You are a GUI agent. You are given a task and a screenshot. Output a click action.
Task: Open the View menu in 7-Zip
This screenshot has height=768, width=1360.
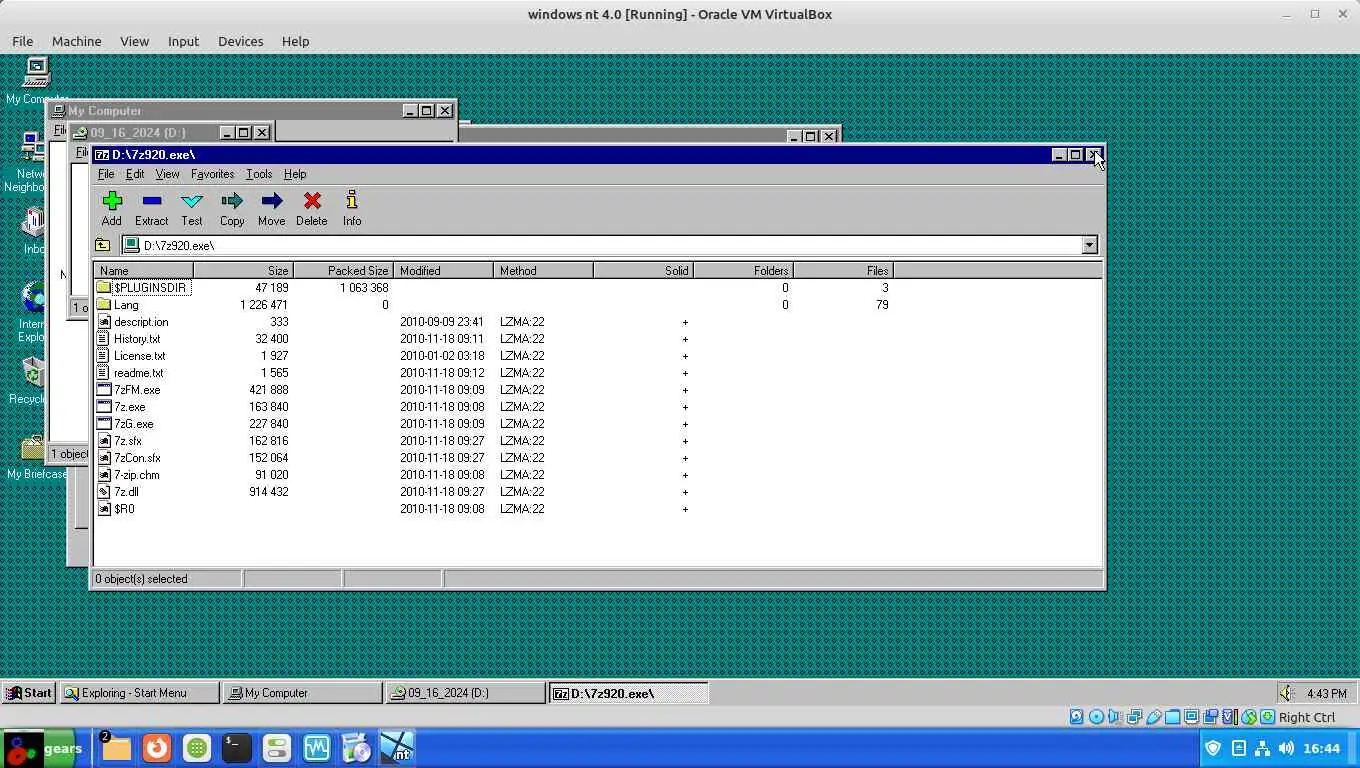tap(167, 174)
